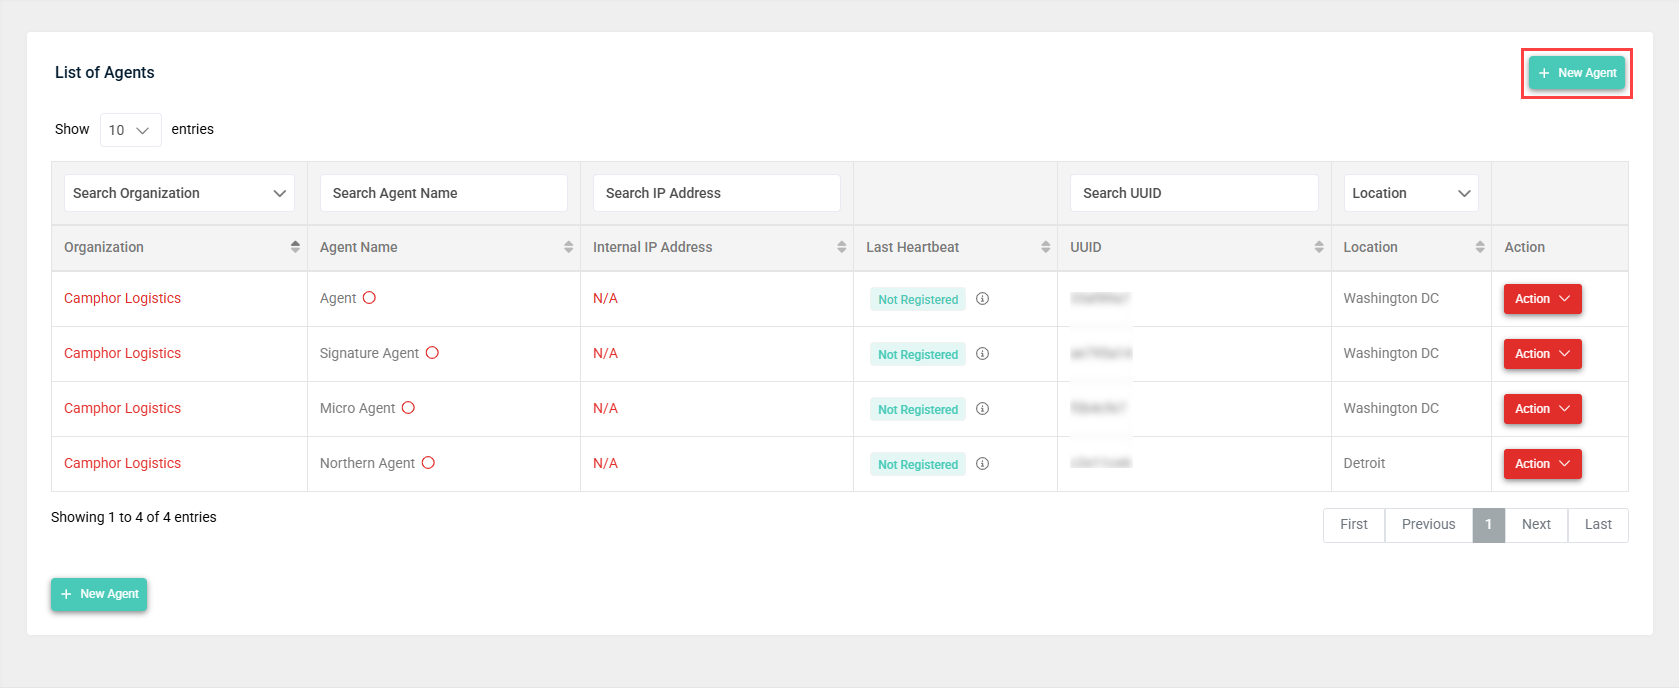Select page 1 in pagination
This screenshot has width=1679, height=688.
tap(1488, 525)
